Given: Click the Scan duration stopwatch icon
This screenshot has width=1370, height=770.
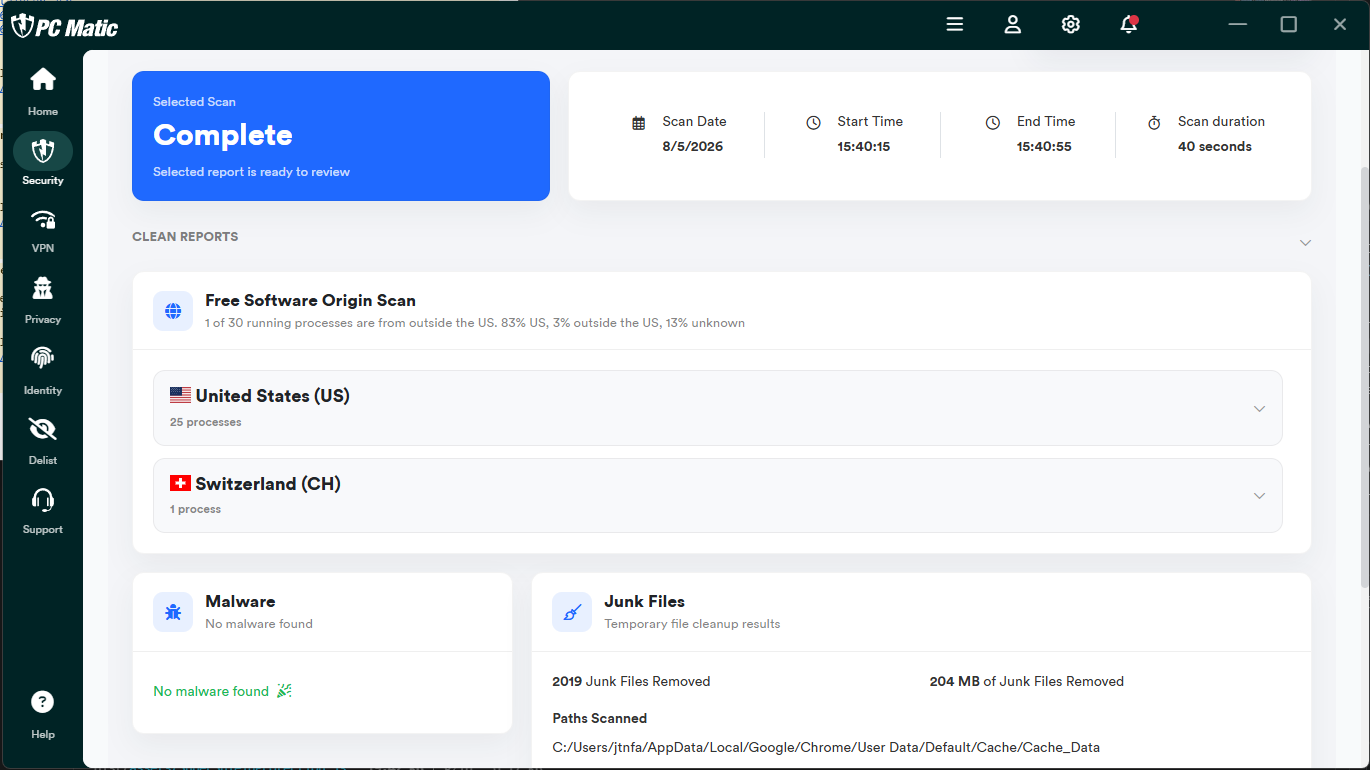Looking at the screenshot, I should tap(1154, 122).
